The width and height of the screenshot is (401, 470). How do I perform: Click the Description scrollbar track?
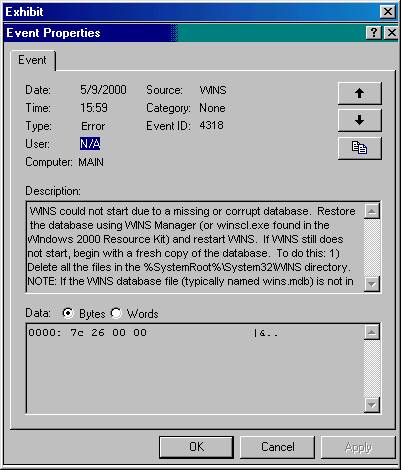click(372, 248)
